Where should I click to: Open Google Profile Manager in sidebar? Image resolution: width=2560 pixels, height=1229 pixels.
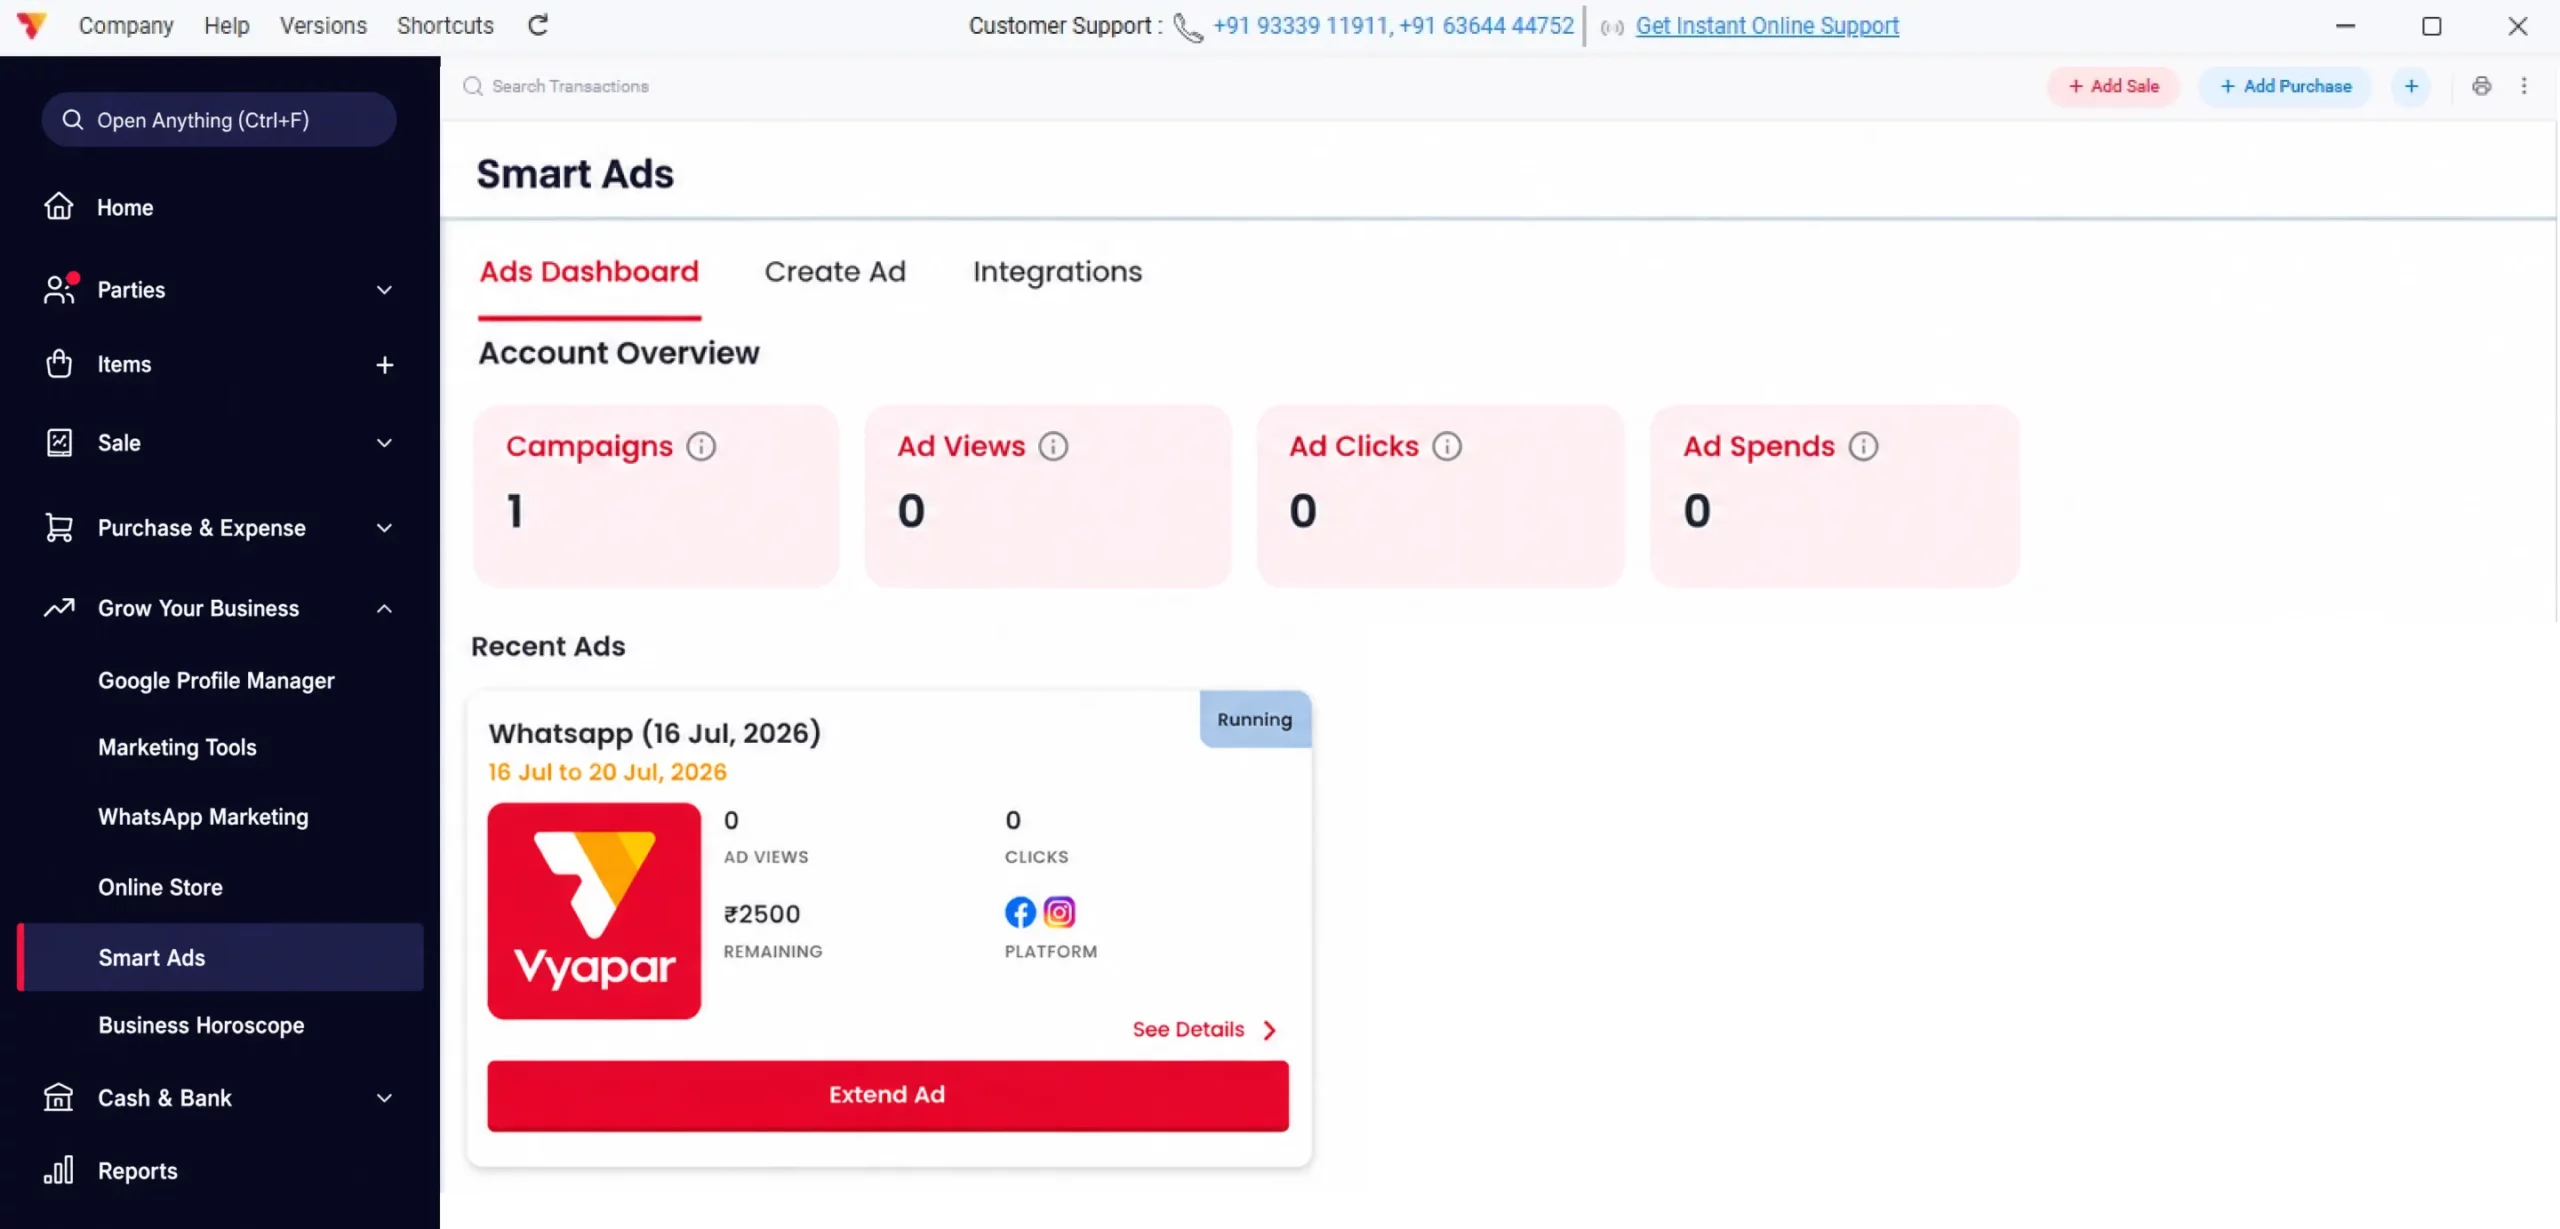pos(216,680)
